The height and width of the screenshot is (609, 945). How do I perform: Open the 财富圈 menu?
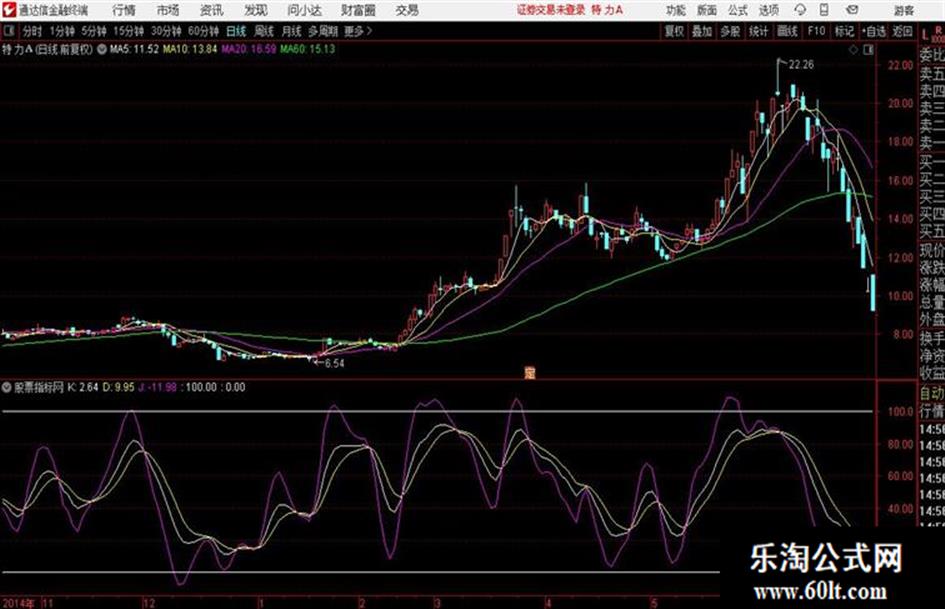pos(358,10)
